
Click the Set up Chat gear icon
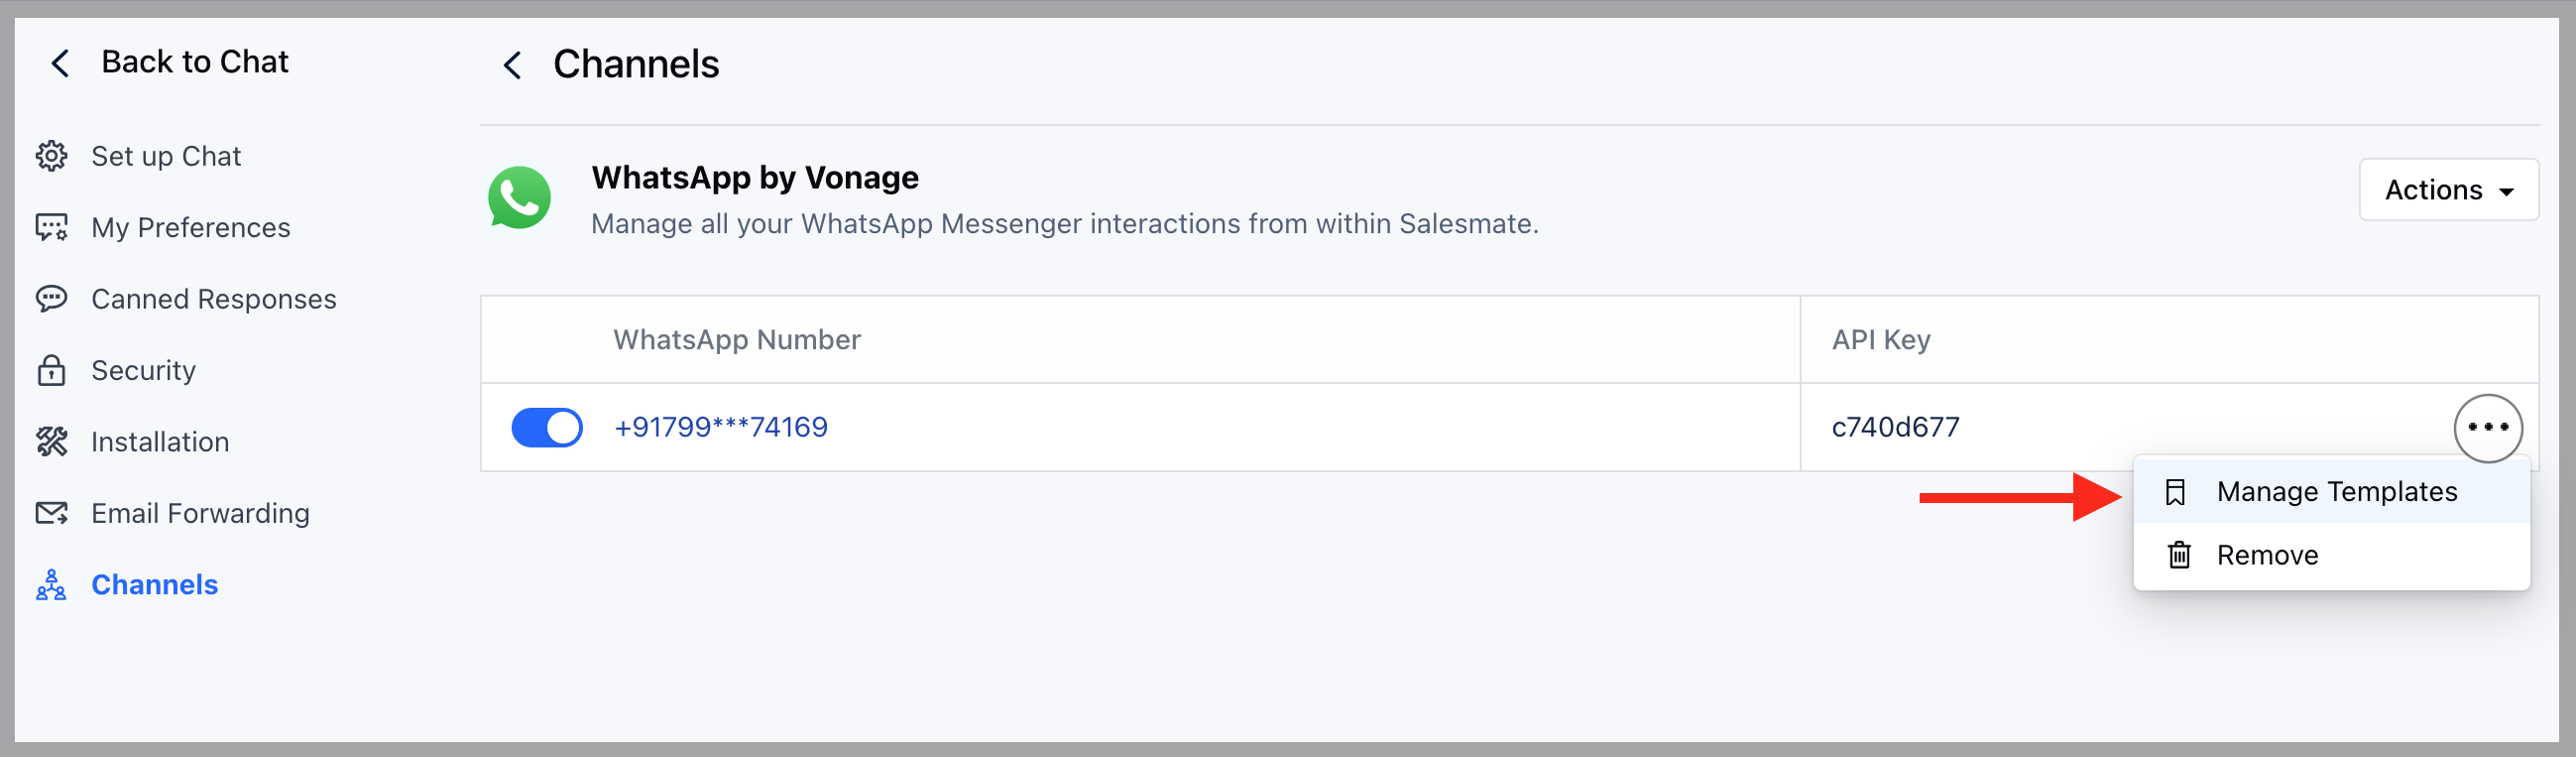[x=51, y=156]
